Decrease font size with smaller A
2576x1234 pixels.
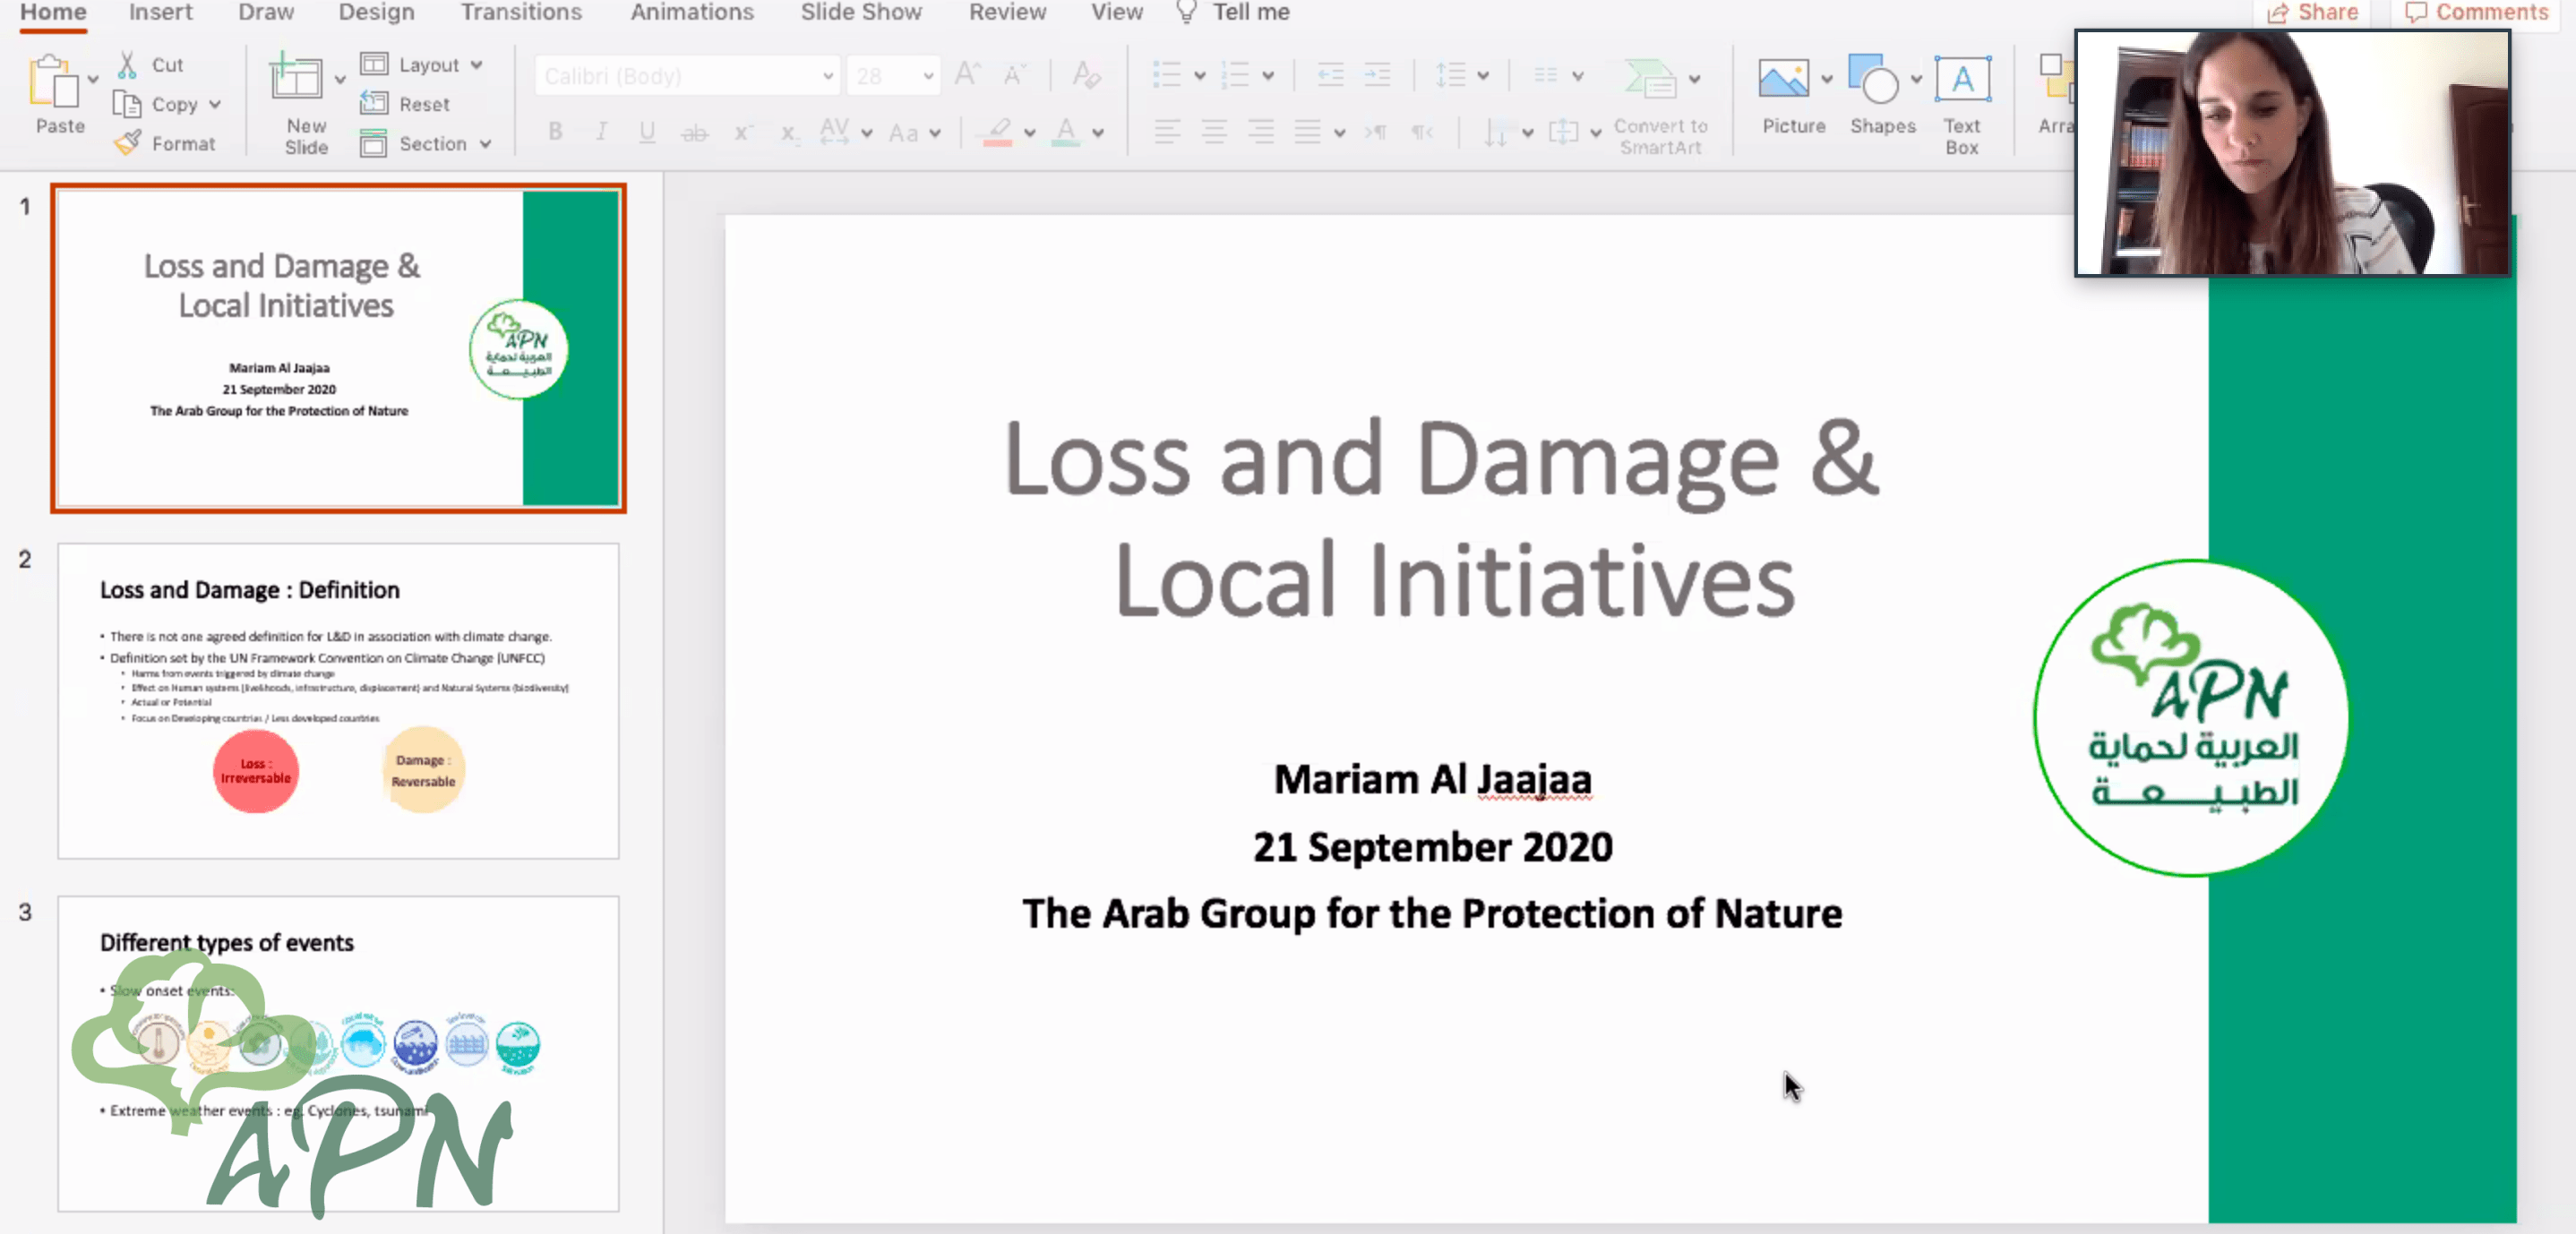pyautogui.click(x=1014, y=75)
